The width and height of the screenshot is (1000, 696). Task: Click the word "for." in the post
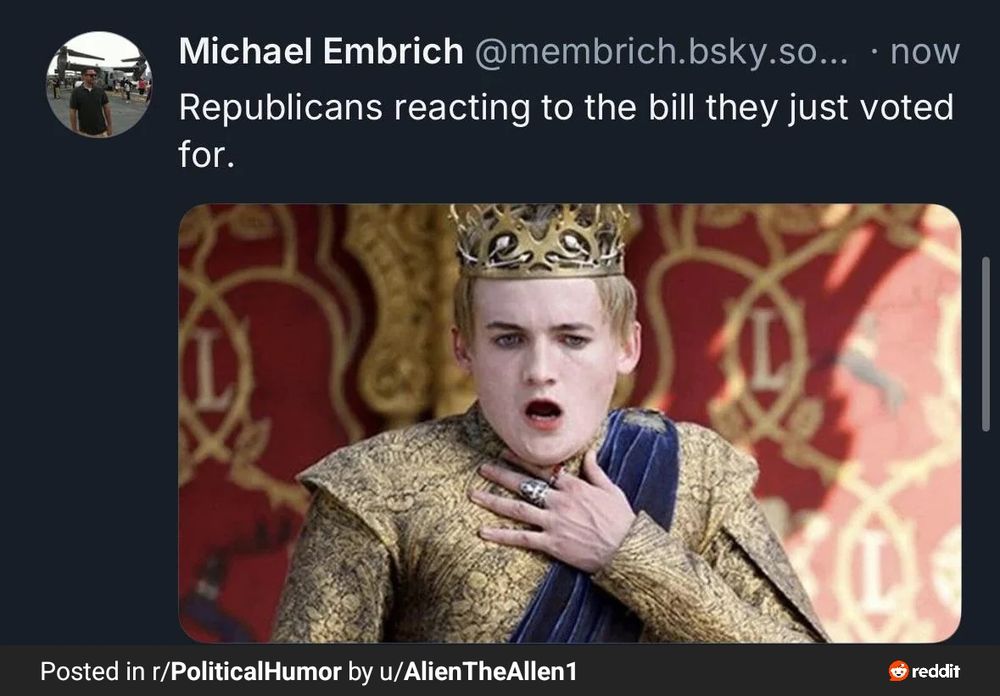pyautogui.click(x=207, y=154)
